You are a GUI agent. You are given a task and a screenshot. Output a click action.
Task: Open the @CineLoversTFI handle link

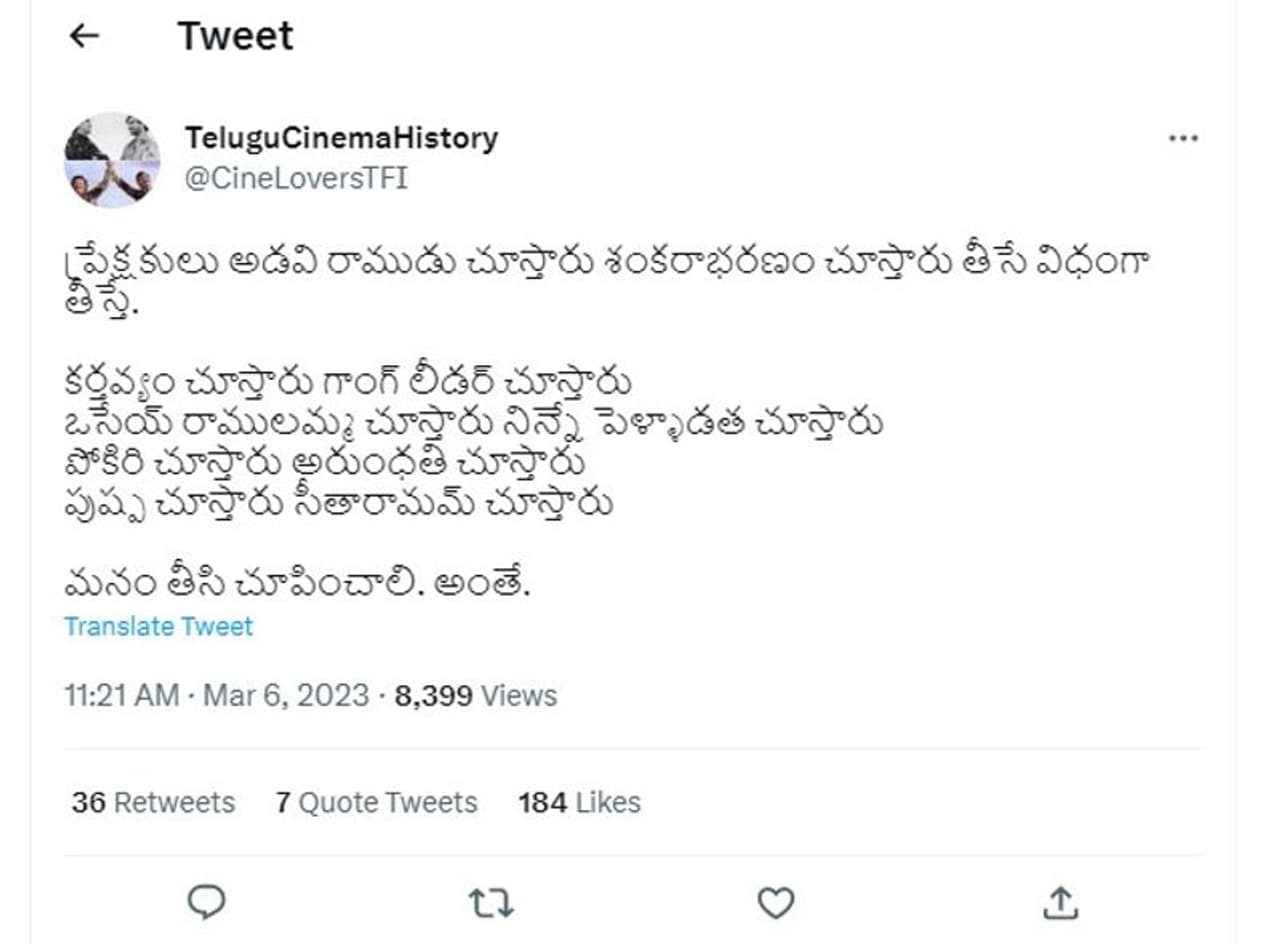point(296,179)
